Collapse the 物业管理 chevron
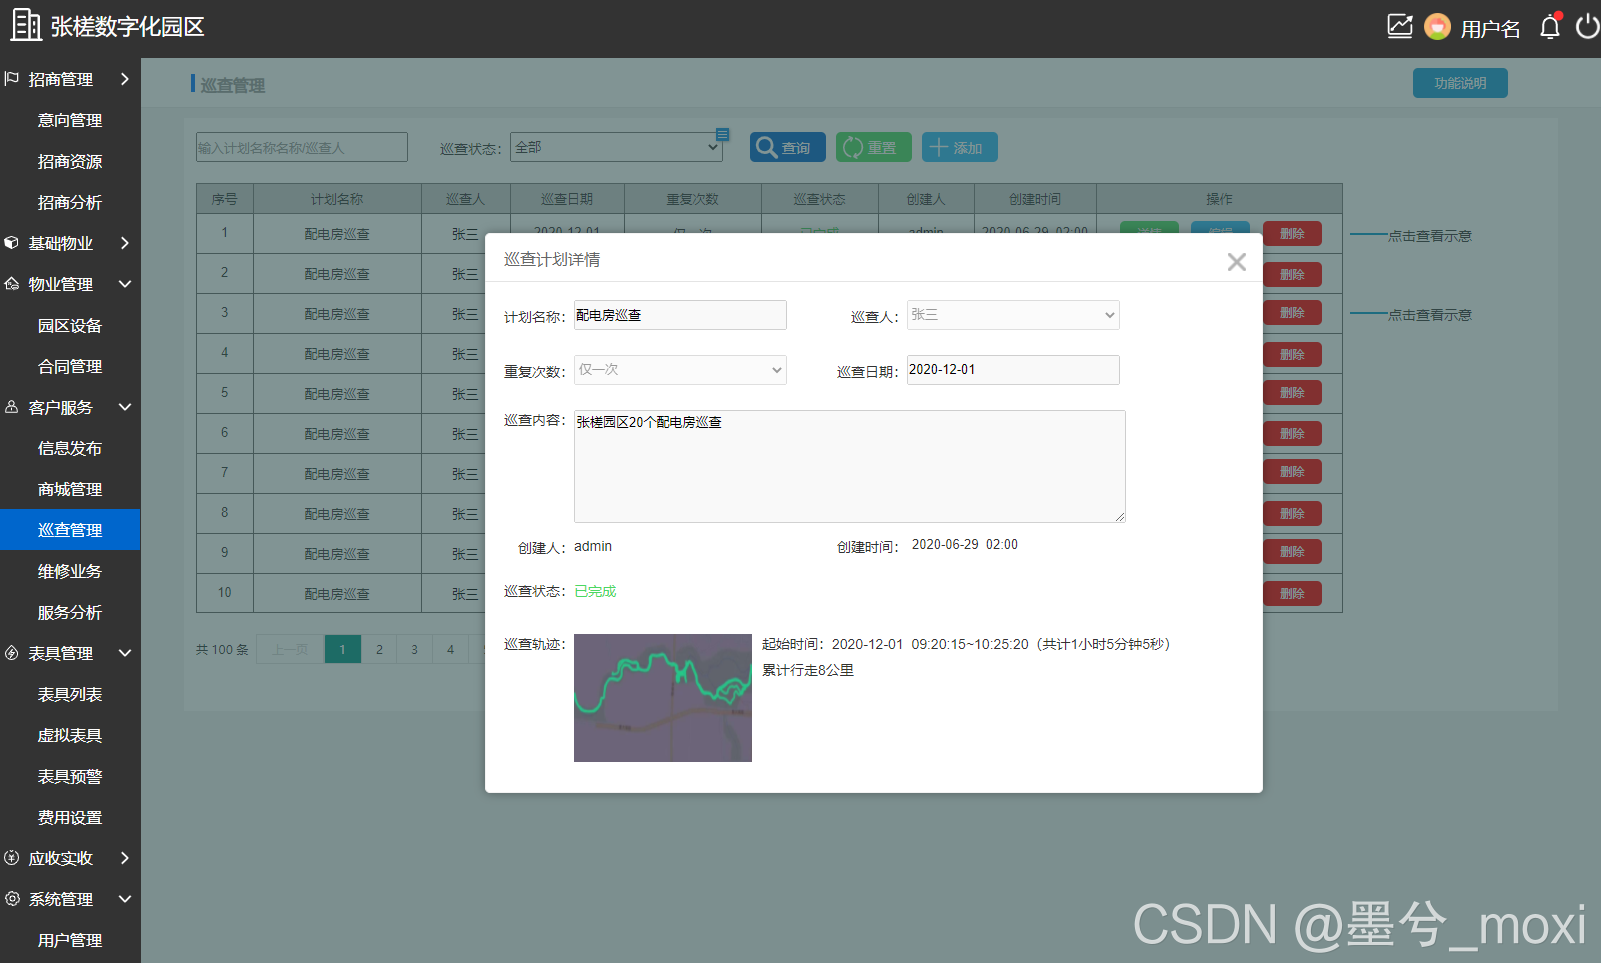This screenshot has height=963, width=1601. click(125, 284)
